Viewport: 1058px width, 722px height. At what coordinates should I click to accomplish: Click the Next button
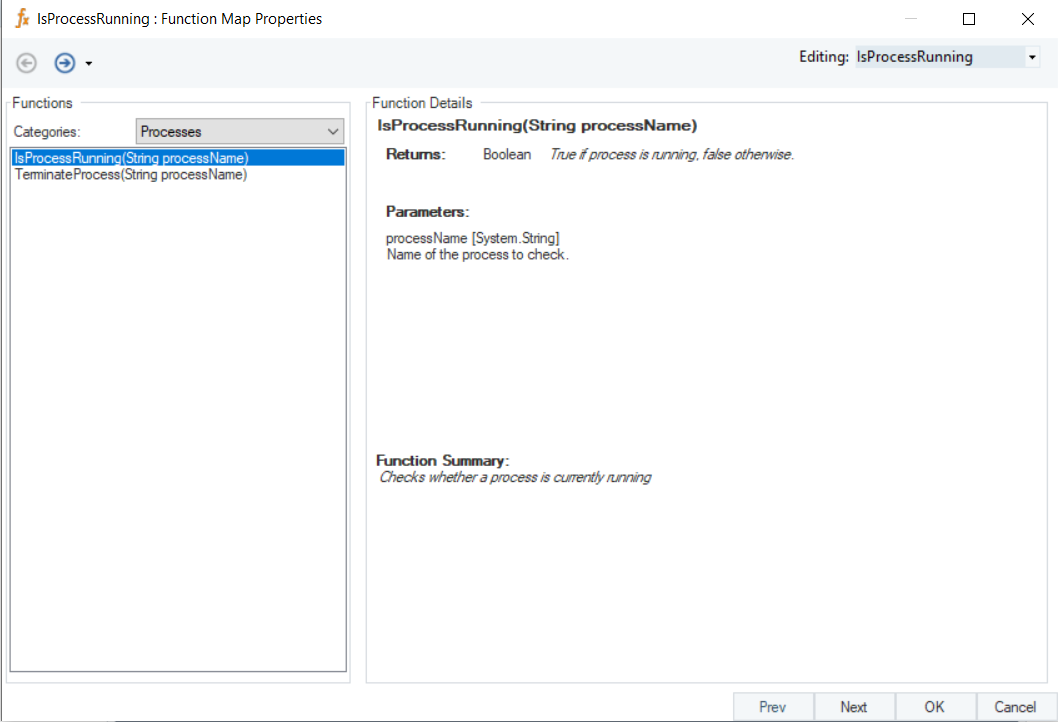tap(854, 706)
